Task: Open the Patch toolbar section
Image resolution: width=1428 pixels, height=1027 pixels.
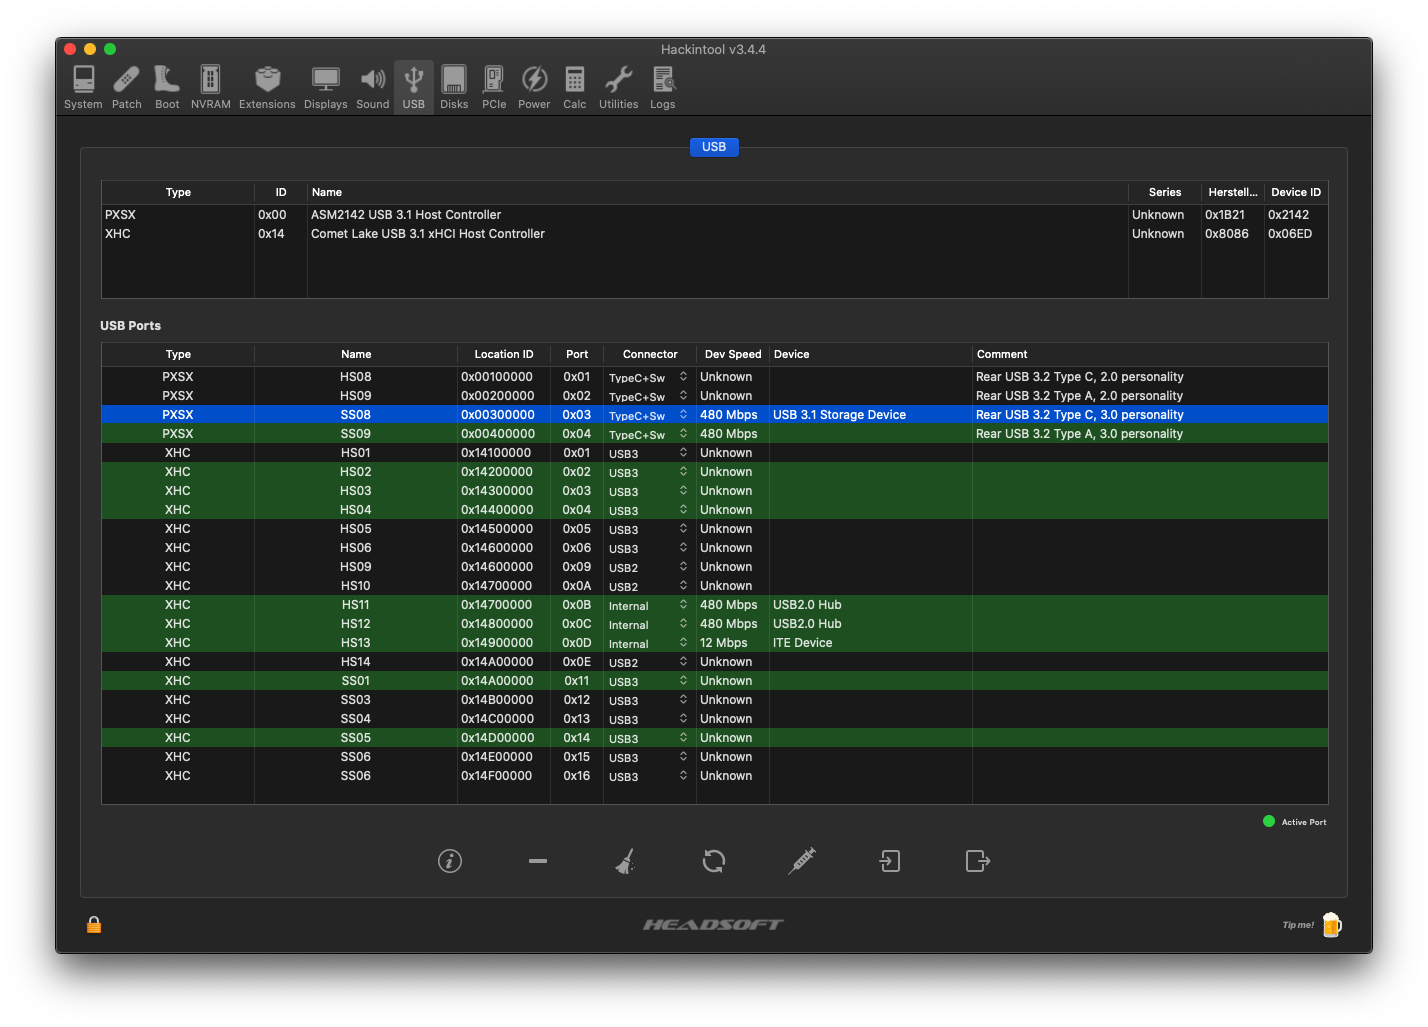Action: 126,87
